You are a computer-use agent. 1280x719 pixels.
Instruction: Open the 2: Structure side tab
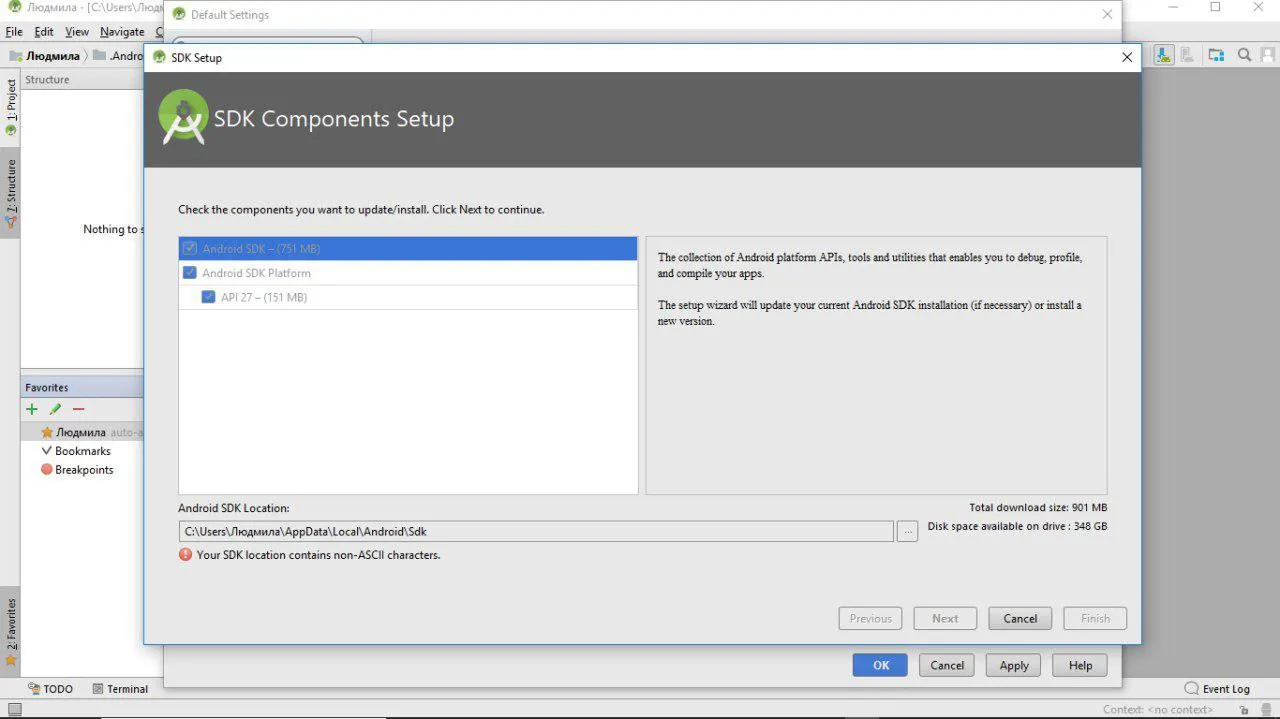click(11, 192)
